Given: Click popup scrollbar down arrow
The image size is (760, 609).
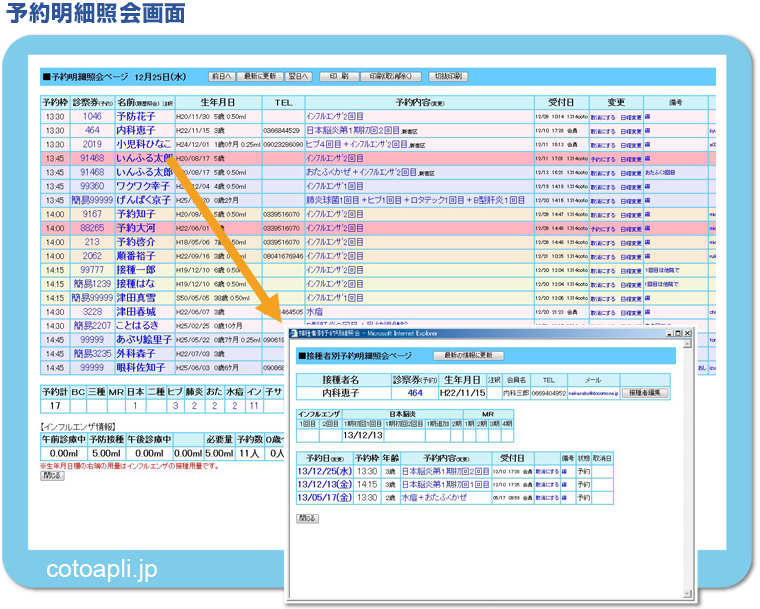Looking at the screenshot, I should (x=687, y=594).
